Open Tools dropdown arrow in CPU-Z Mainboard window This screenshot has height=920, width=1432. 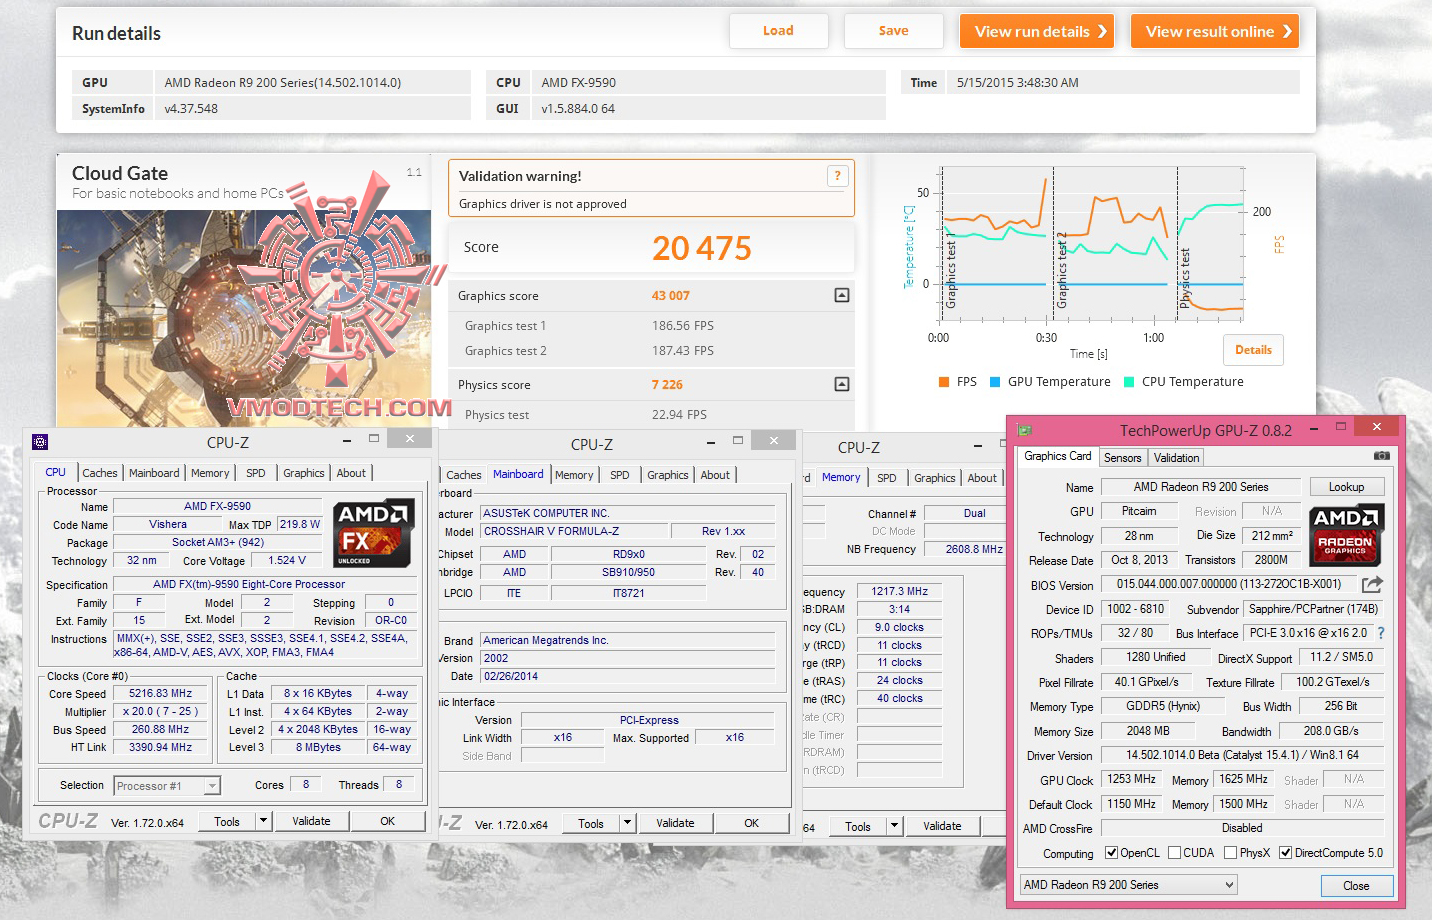point(627,823)
